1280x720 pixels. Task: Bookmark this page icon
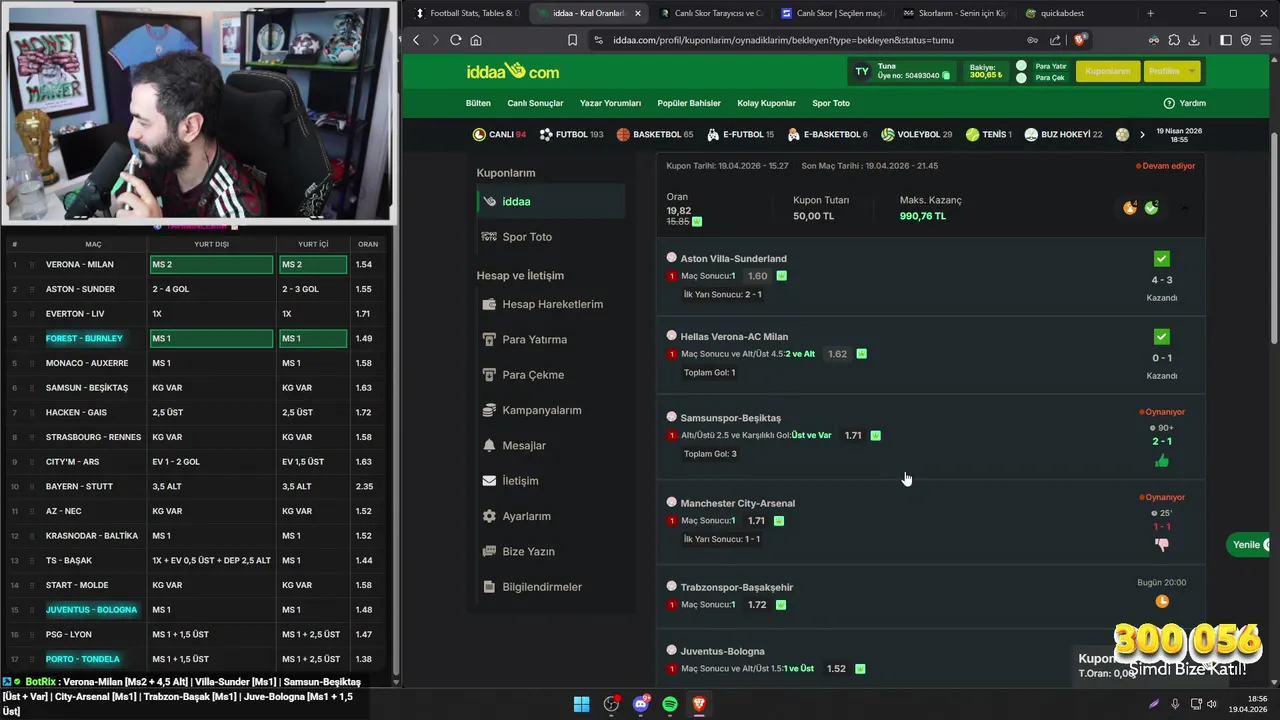572,40
